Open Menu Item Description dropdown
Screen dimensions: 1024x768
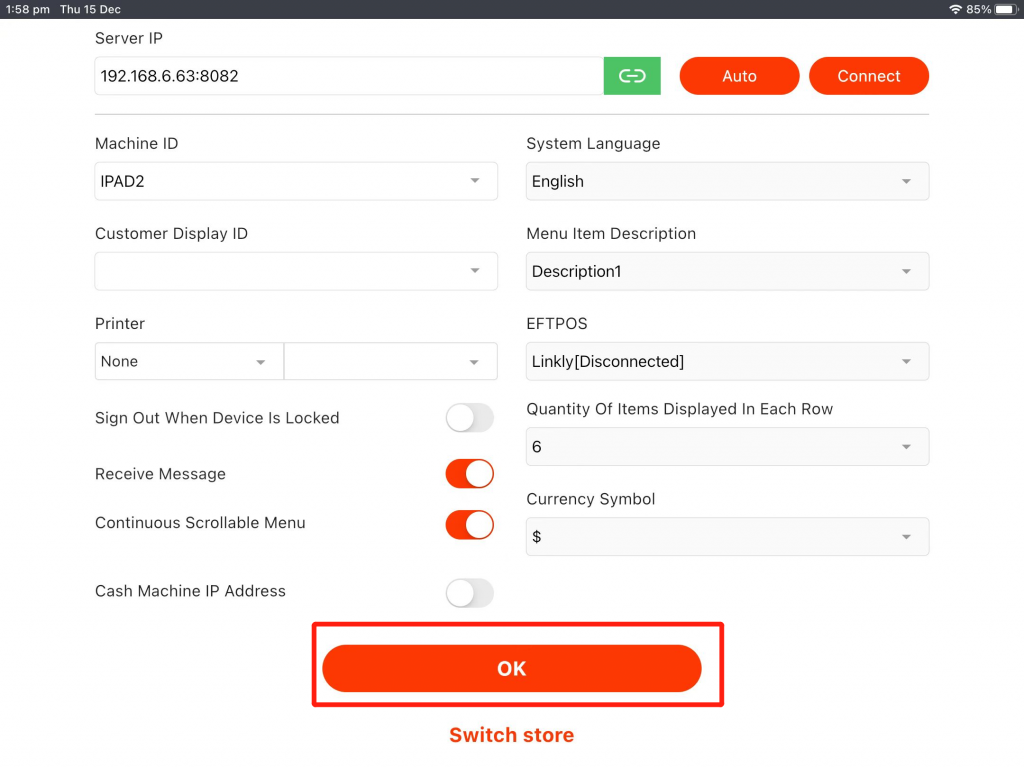(x=727, y=271)
